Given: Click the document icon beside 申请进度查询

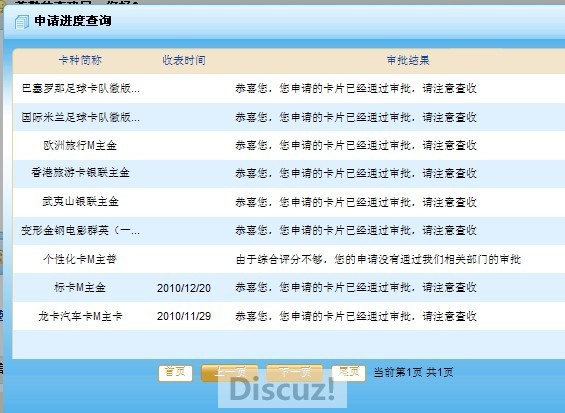Looking at the screenshot, I should click(x=22, y=22).
